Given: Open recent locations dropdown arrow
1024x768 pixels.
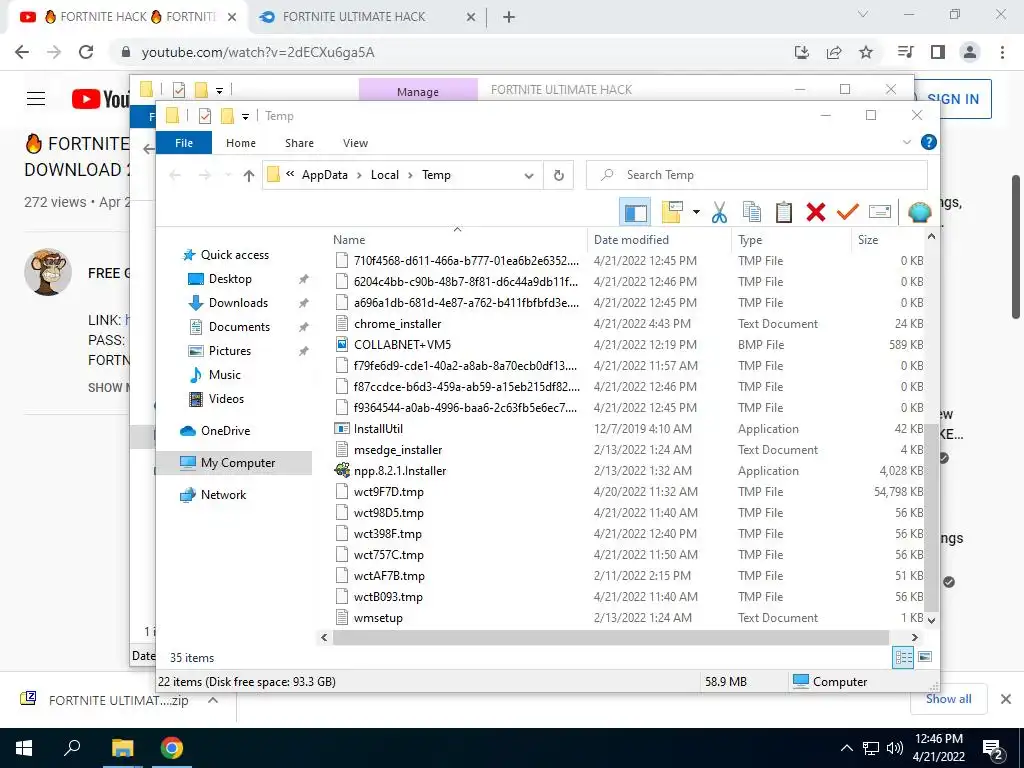Looking at the screenshot, I should click(228, 175).
